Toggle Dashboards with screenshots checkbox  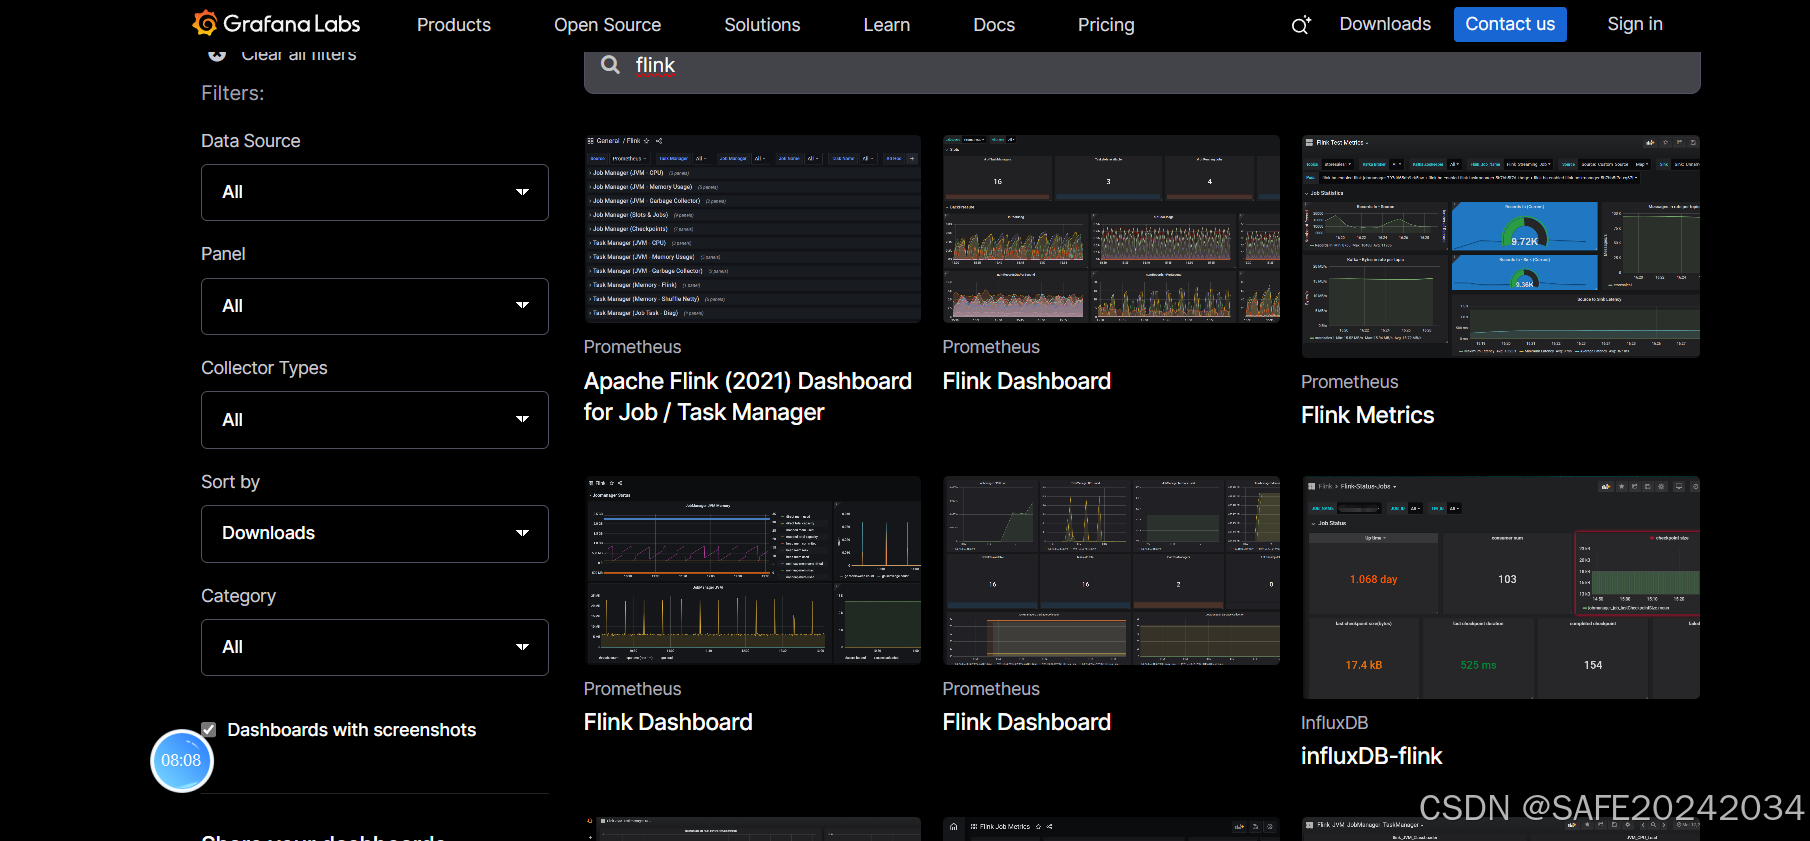tap(209, 730)
